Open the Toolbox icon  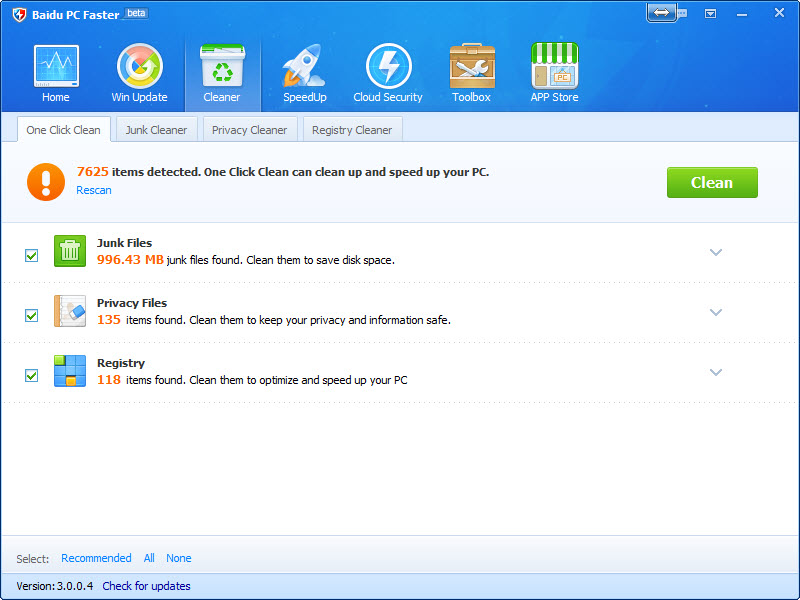click(x=472, y=66)
